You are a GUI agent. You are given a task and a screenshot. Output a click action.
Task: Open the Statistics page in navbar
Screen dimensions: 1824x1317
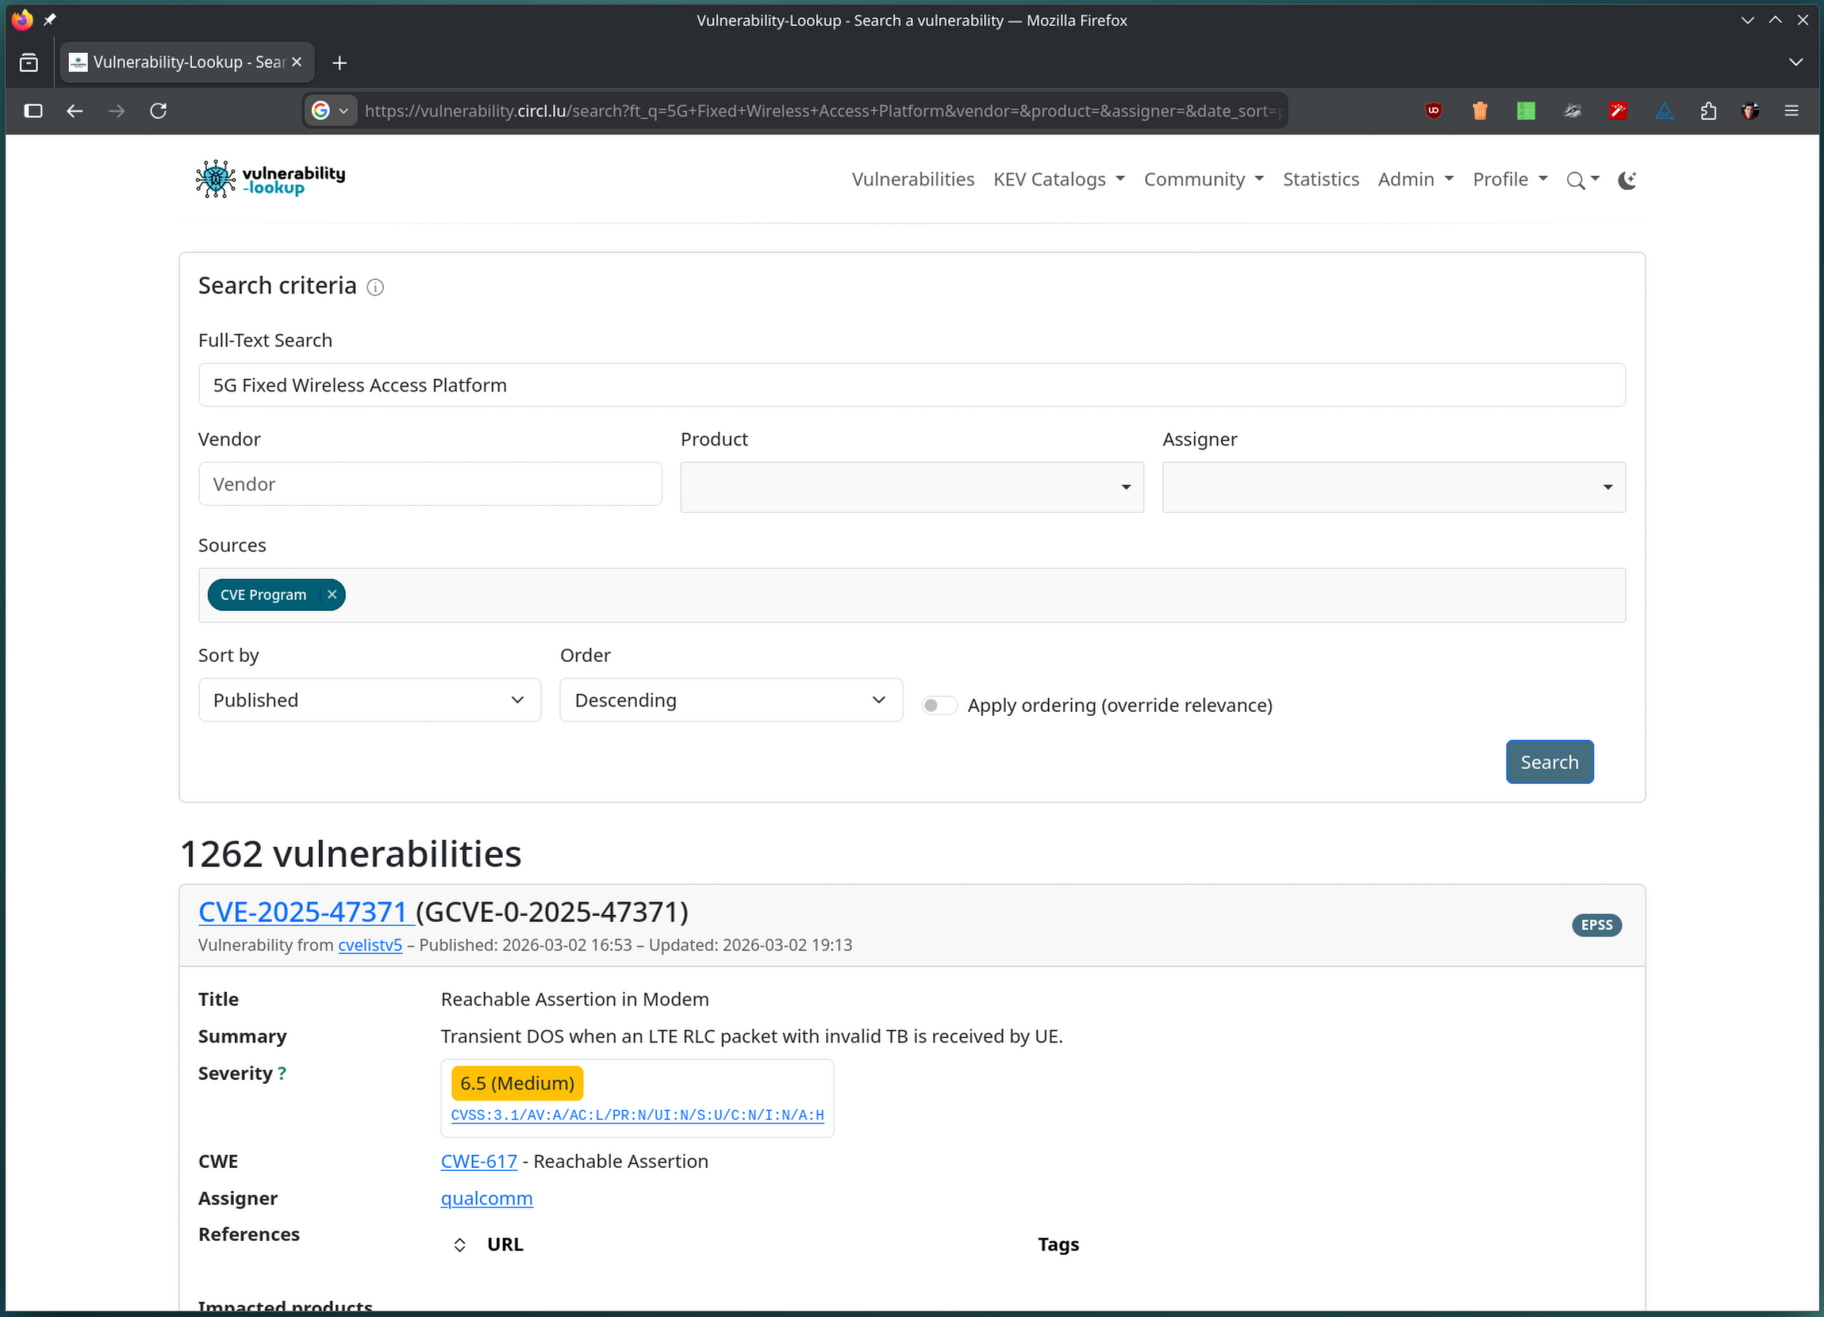tap(1320, 180)
